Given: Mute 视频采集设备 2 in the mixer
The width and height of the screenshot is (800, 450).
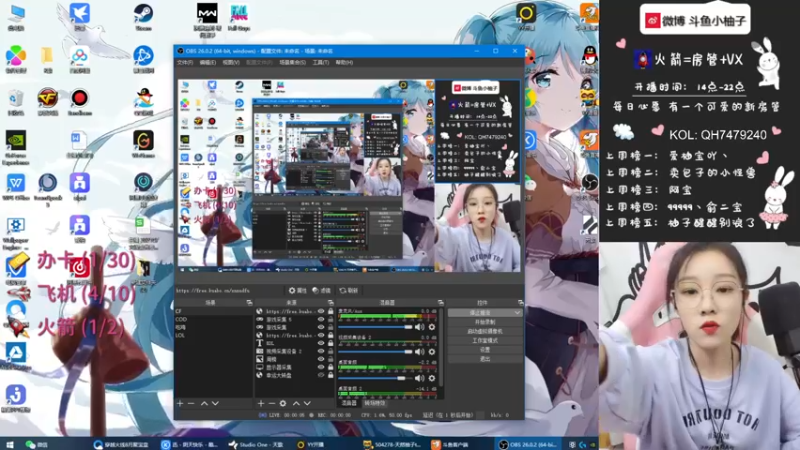Looking at the screenshot, I should pos(420,352).
